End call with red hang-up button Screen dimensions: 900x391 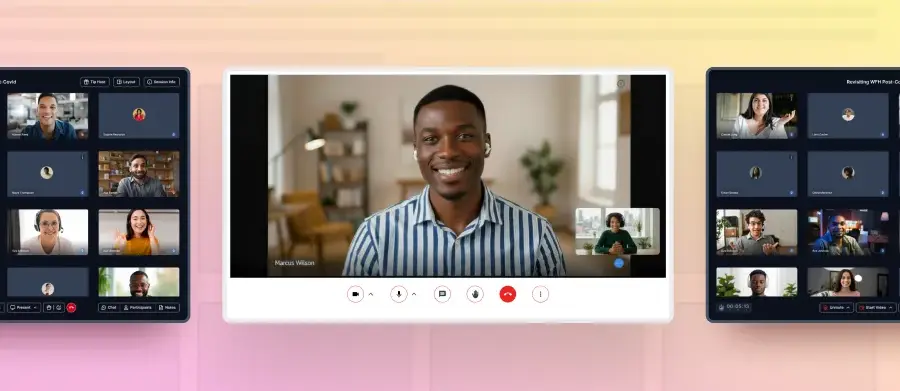click(507, 294)
